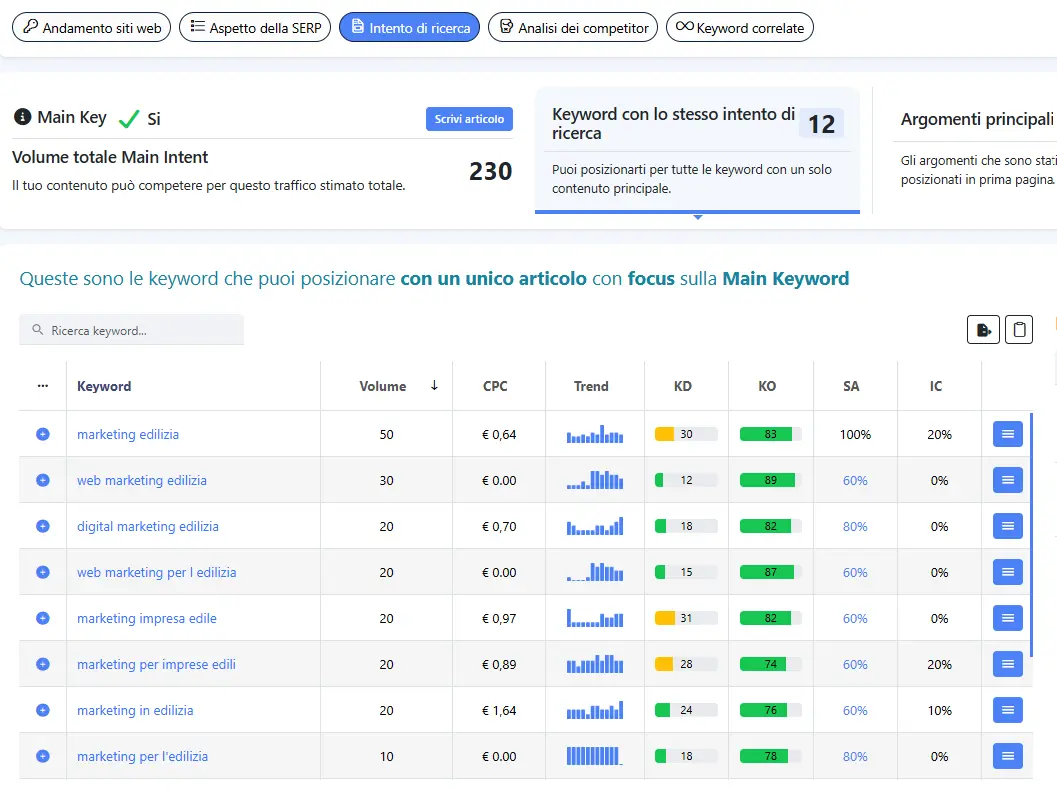
Task: Add marketing impresa edile via plus icon
Action: (x=42, y=618)
